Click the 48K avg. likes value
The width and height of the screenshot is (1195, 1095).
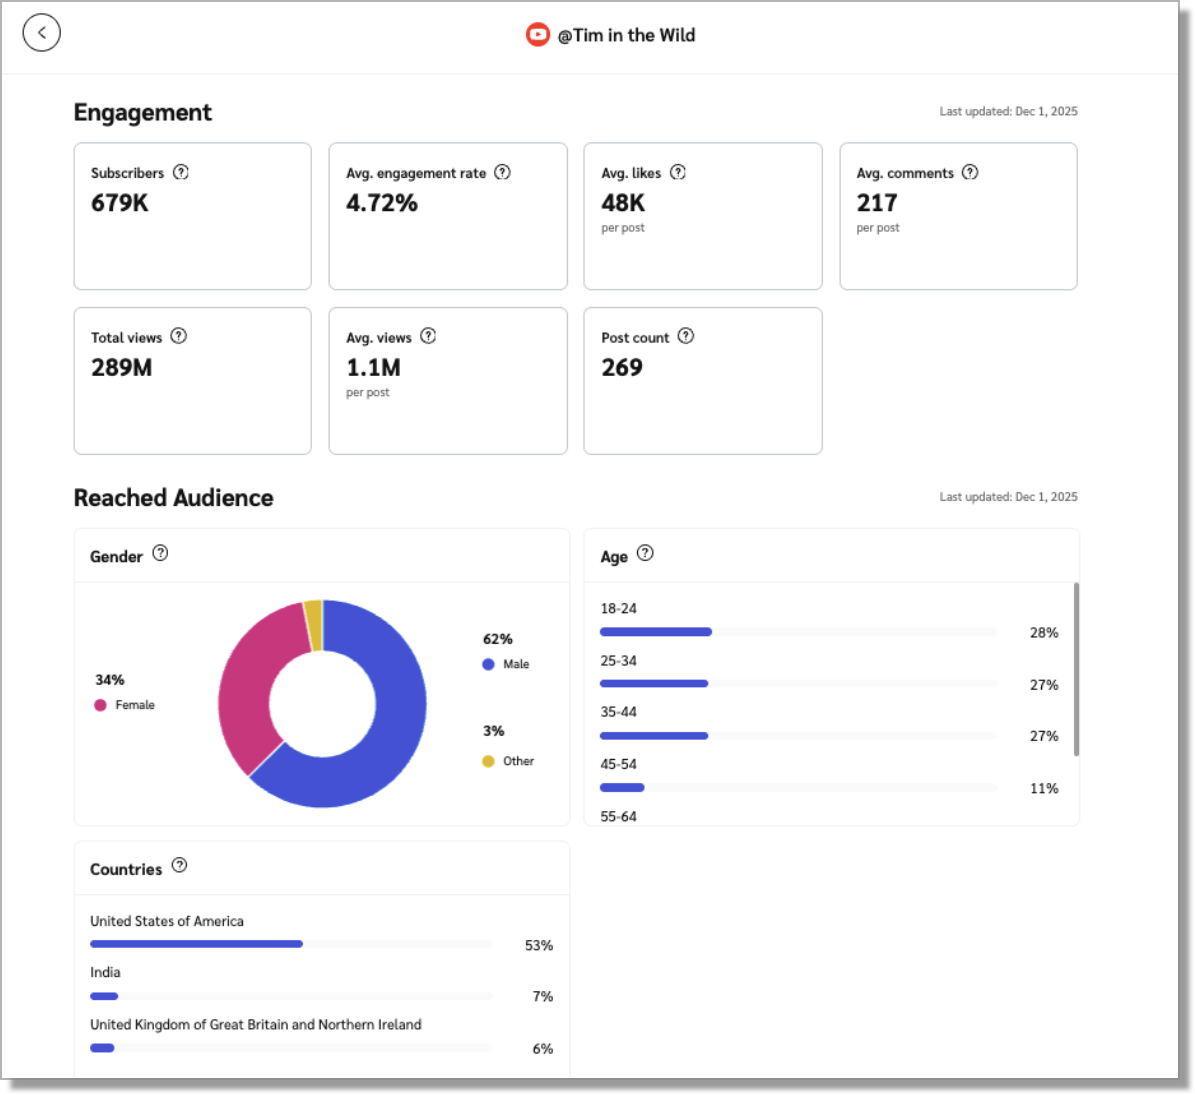tap(623, 203)
